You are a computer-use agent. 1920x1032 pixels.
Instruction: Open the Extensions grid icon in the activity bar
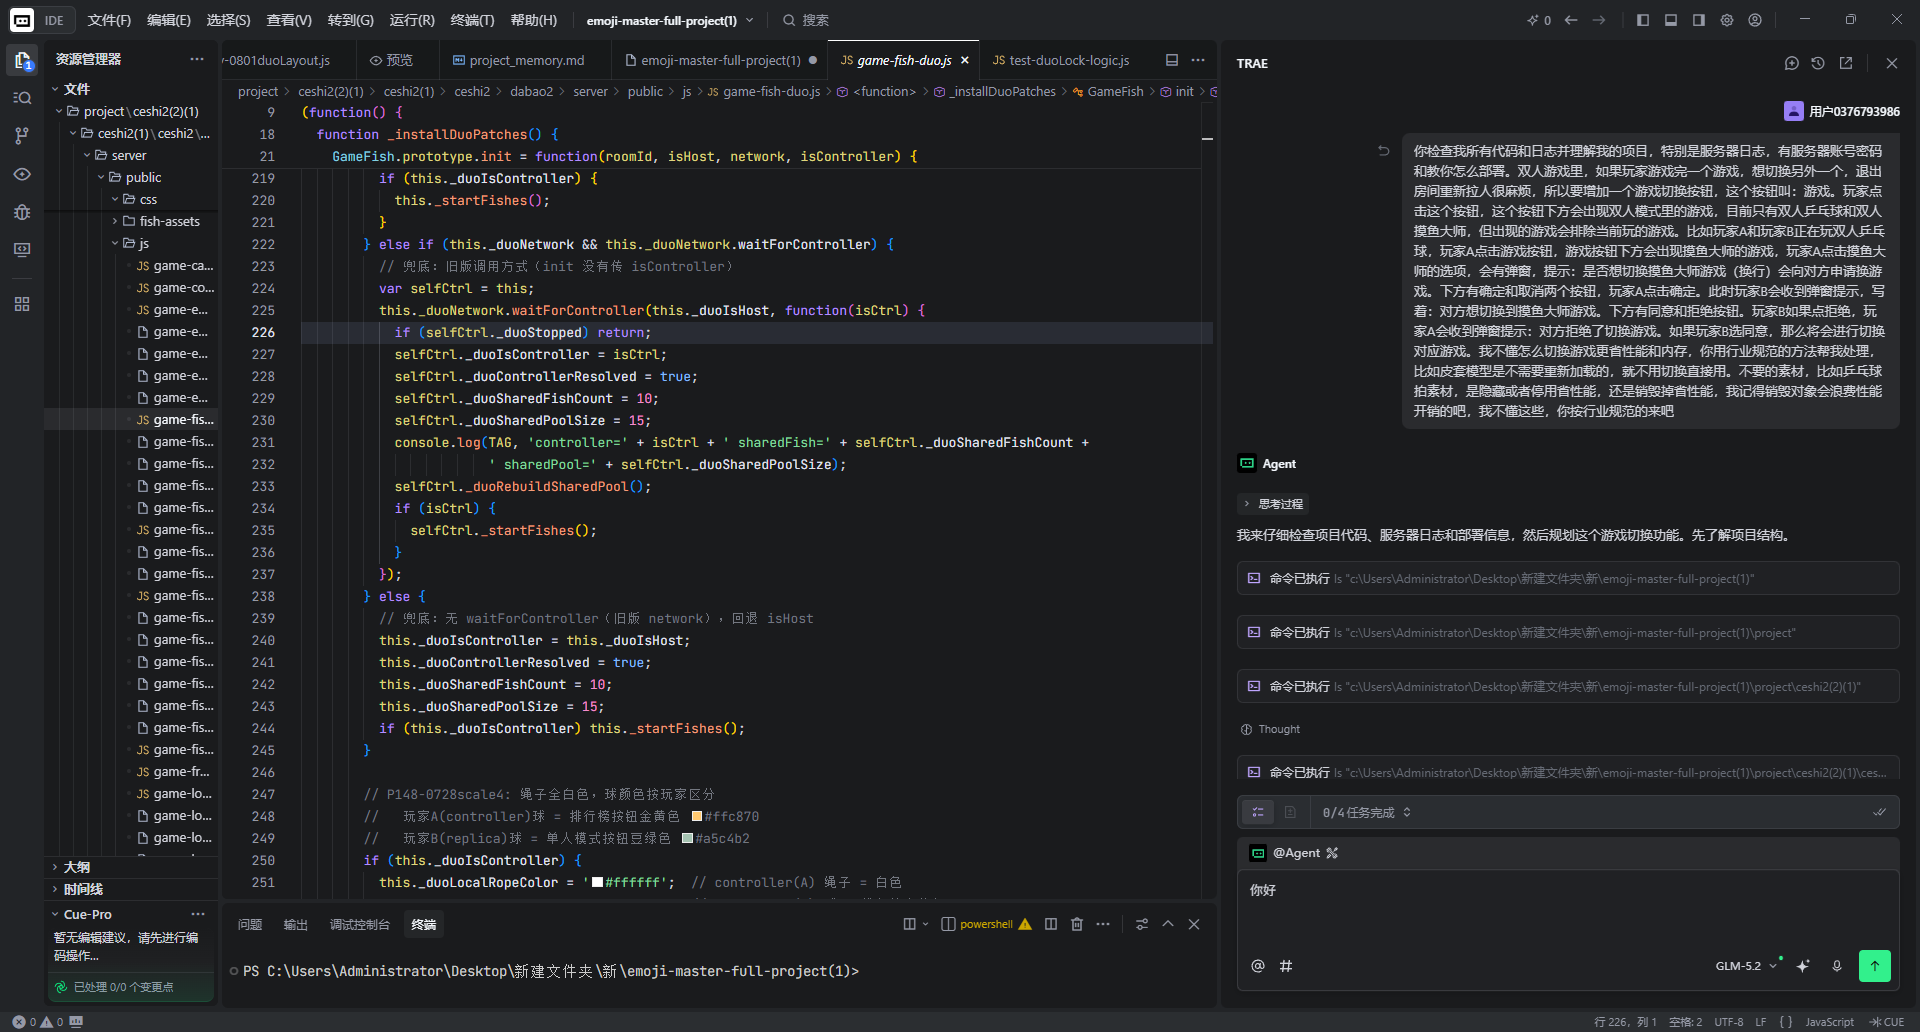[x=22, y=304]
